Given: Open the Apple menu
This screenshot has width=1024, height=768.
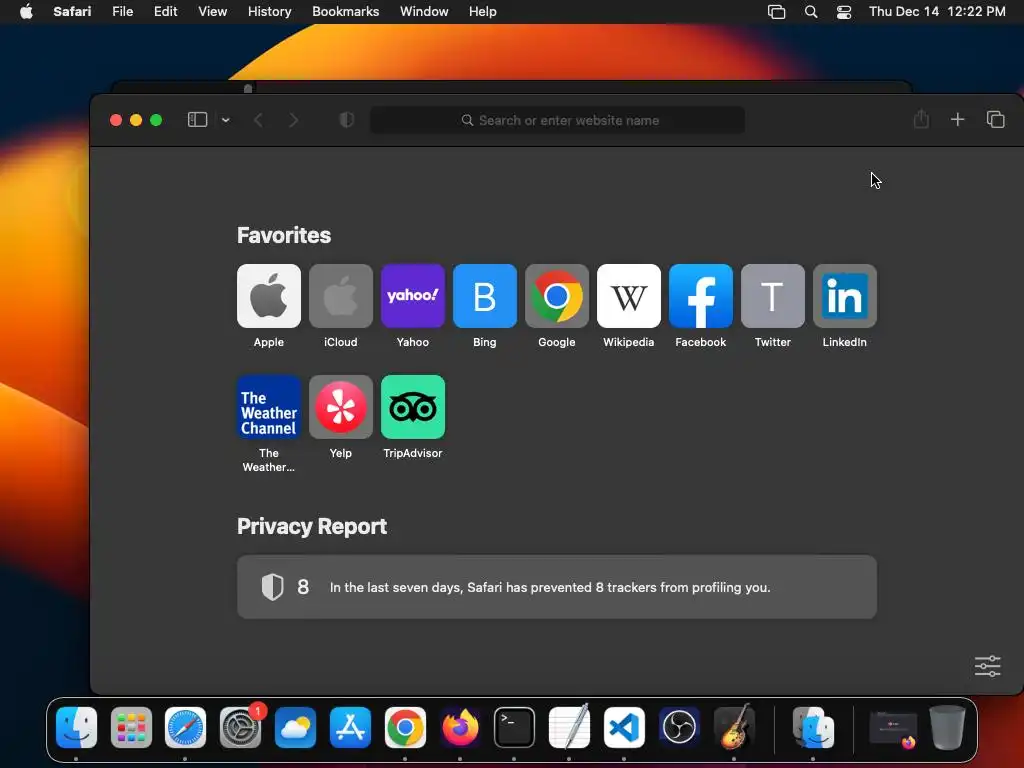Looking at the screenshot, I should [26, 11].
